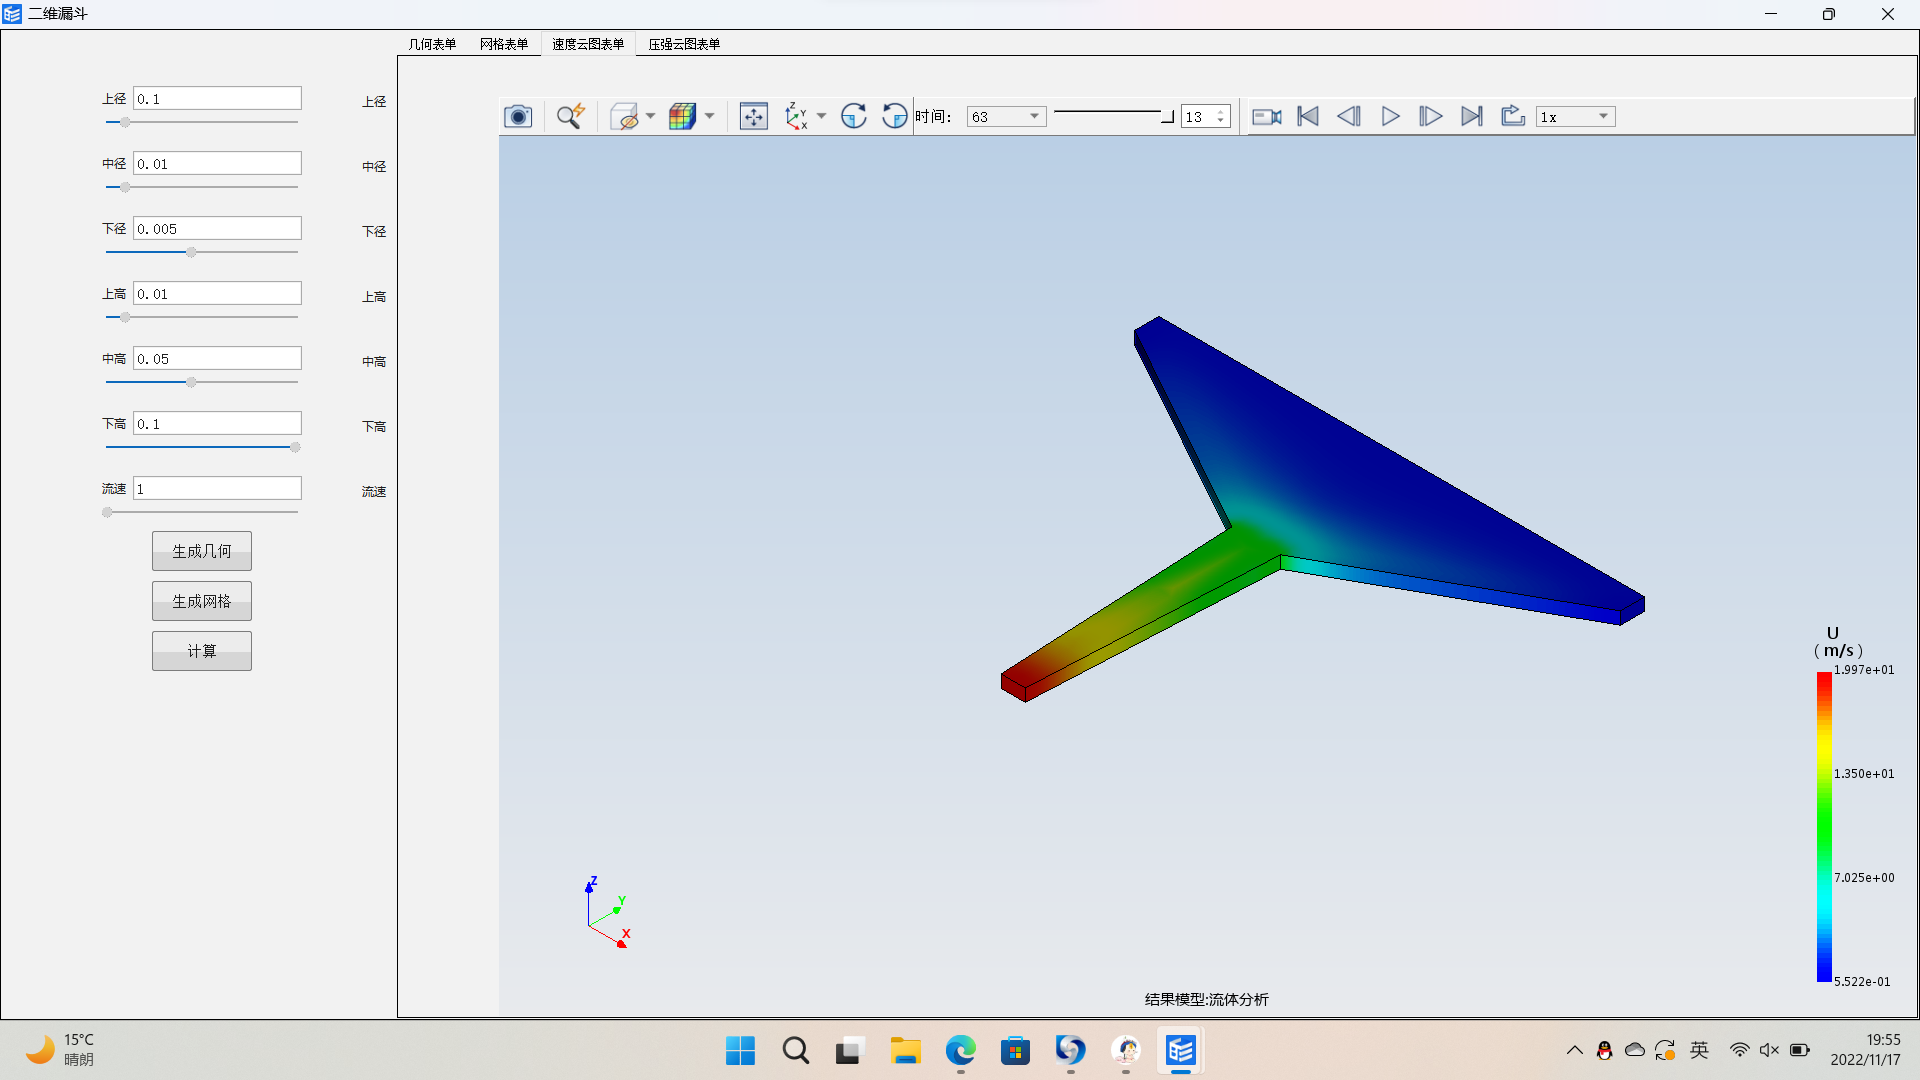The height and width of the screenshot is (1080, 1920).
Task: Click the time slider handle in the toolbar
Action: 1167,117
